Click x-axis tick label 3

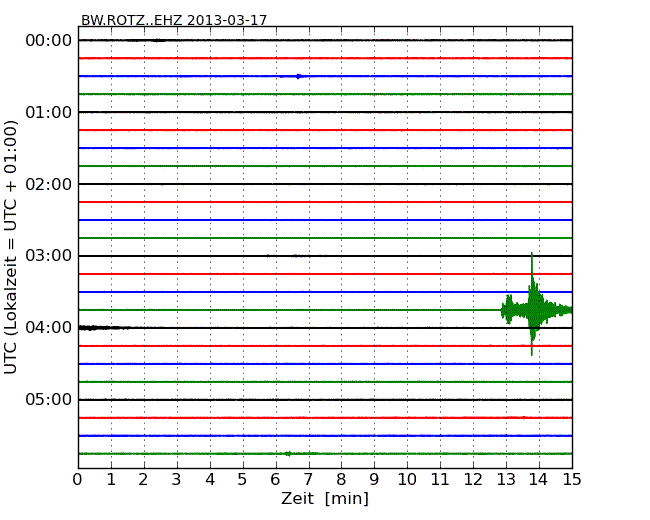177,480
